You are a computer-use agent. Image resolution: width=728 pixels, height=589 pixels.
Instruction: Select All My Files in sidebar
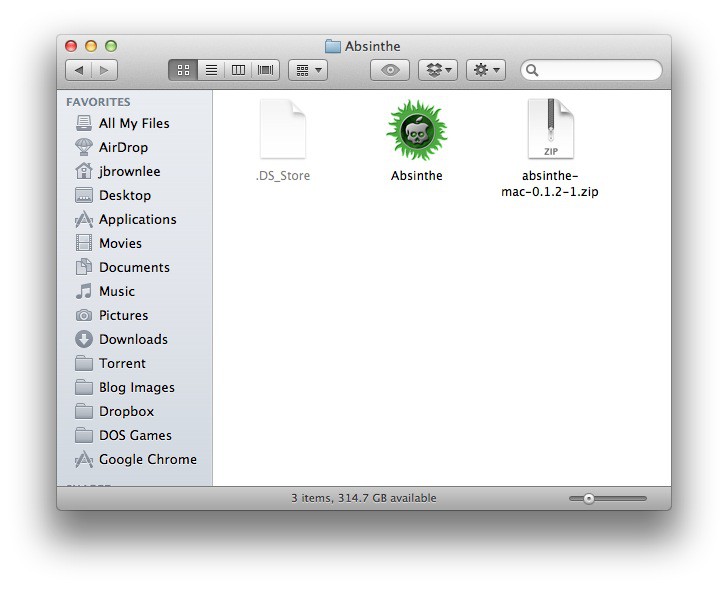pyautogui.click(x=133, y=123)
